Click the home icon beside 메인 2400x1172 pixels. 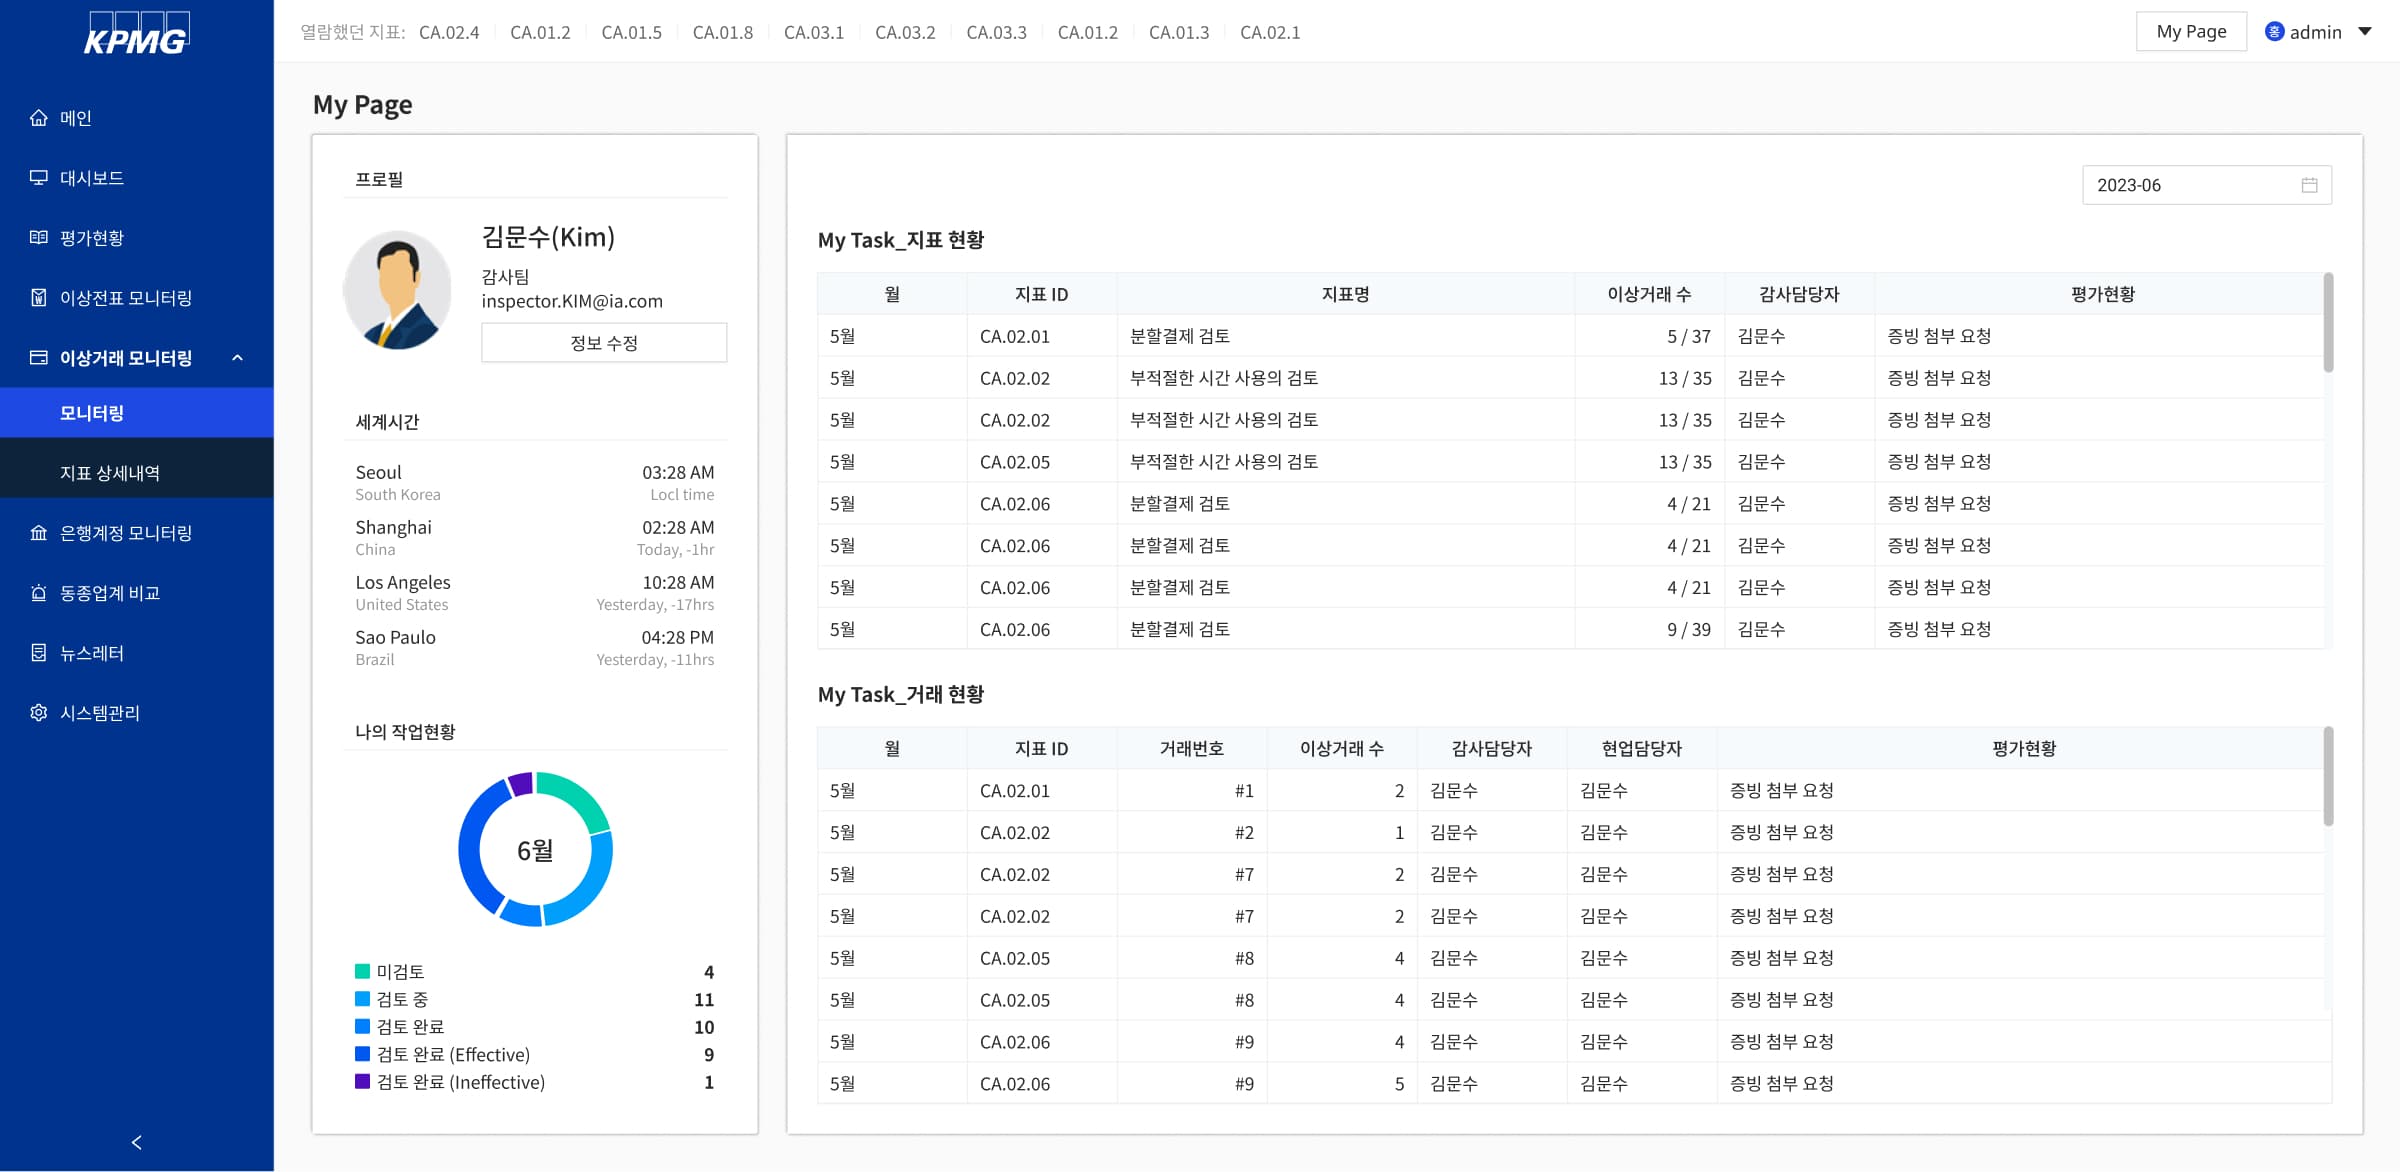click(x=39, y=118)
